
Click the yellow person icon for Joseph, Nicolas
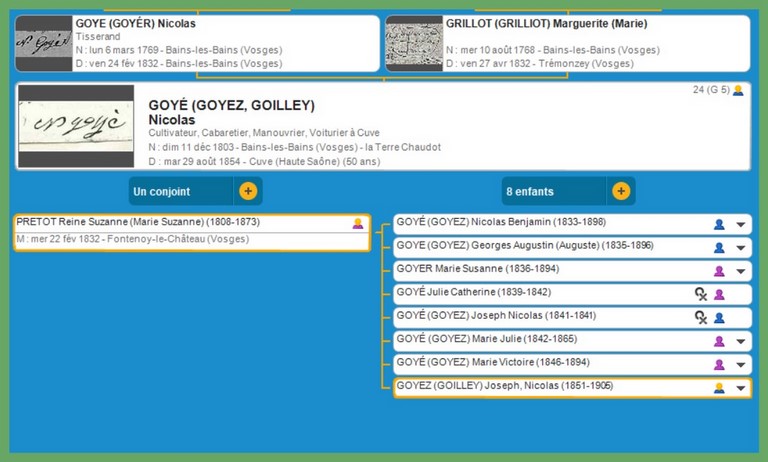pos(718,388)
